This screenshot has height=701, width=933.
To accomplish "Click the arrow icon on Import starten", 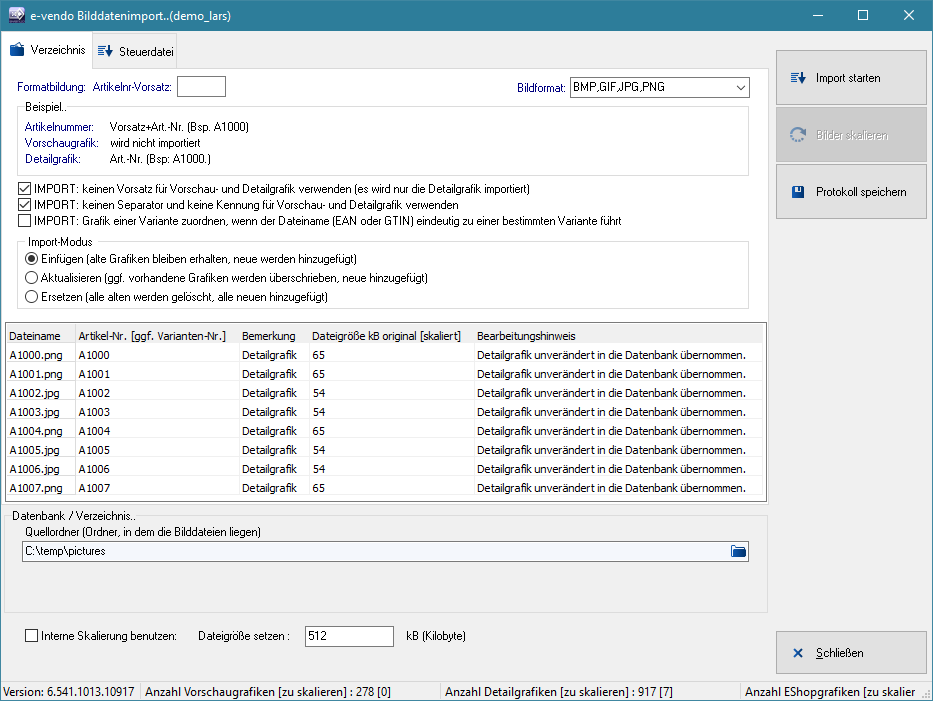I will pos(798,78).
